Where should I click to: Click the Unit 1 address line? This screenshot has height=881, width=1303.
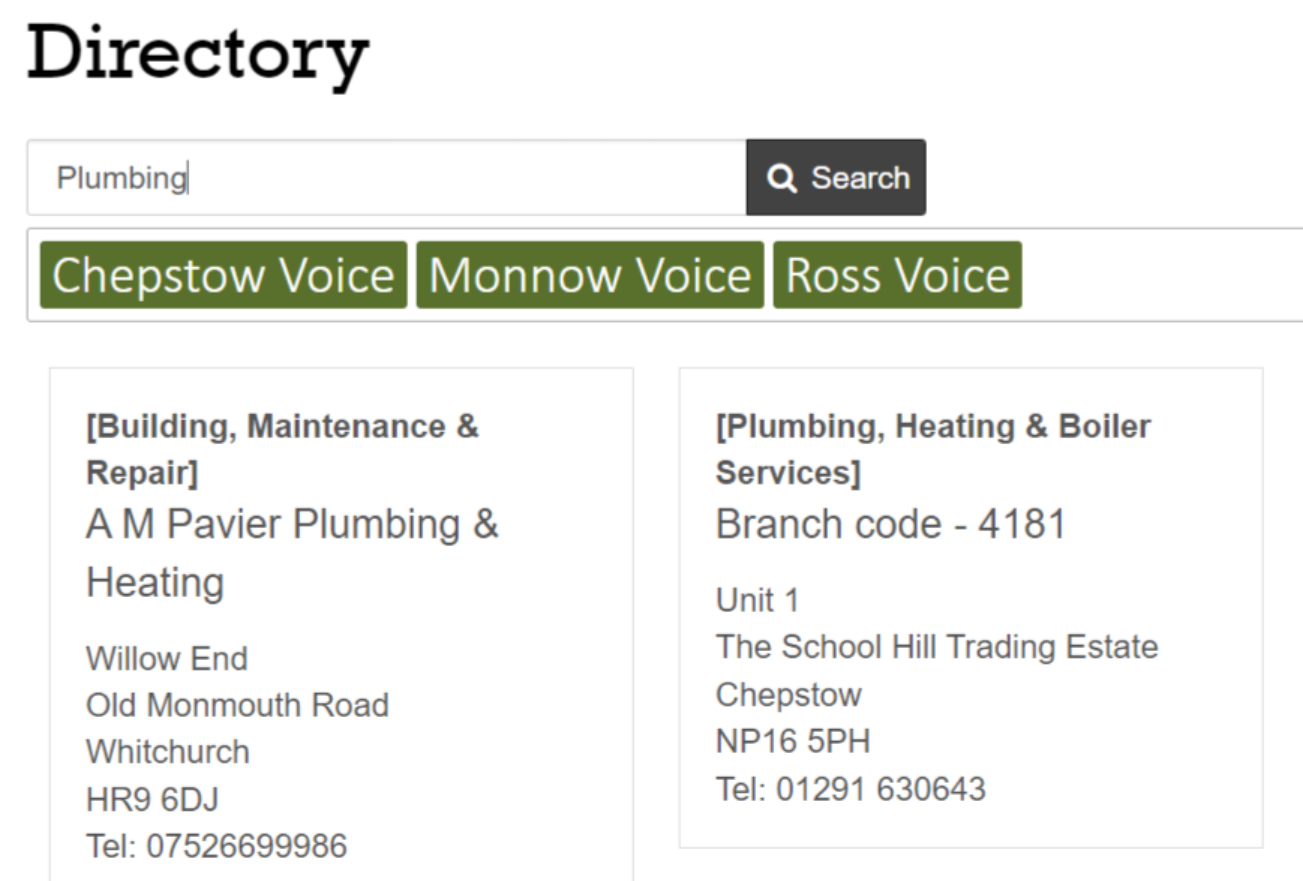757,601
